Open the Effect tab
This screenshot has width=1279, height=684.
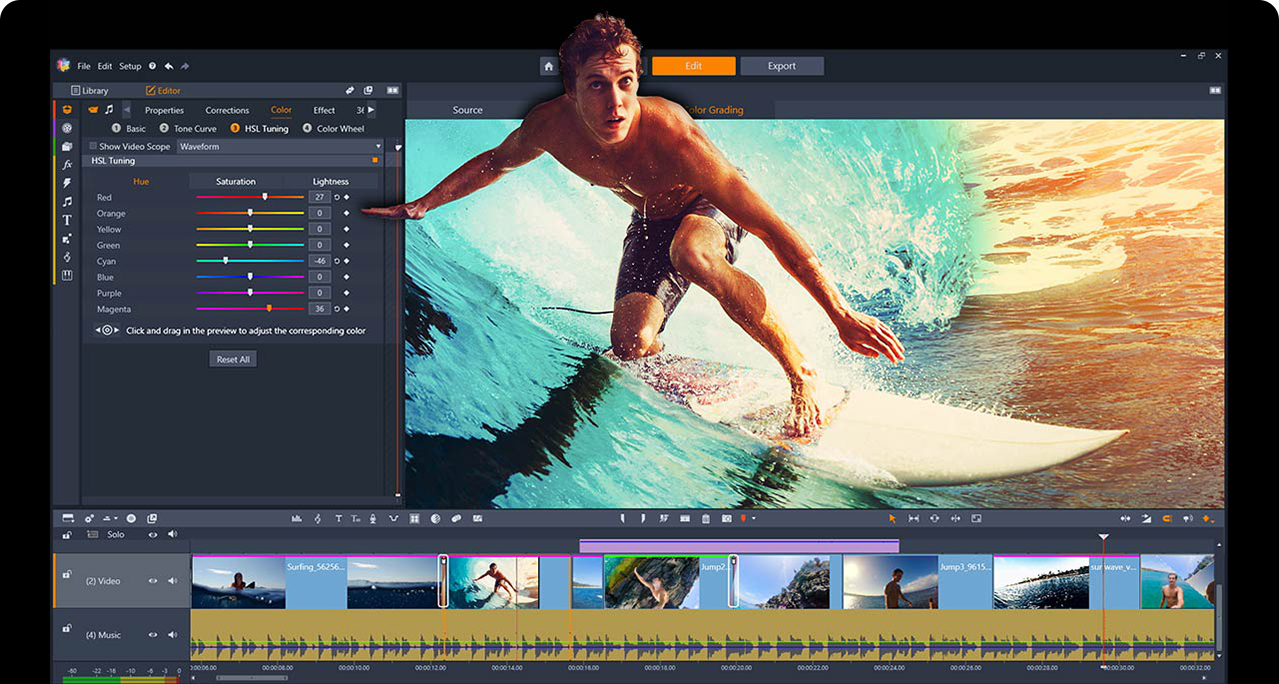(x=324, y=110)
